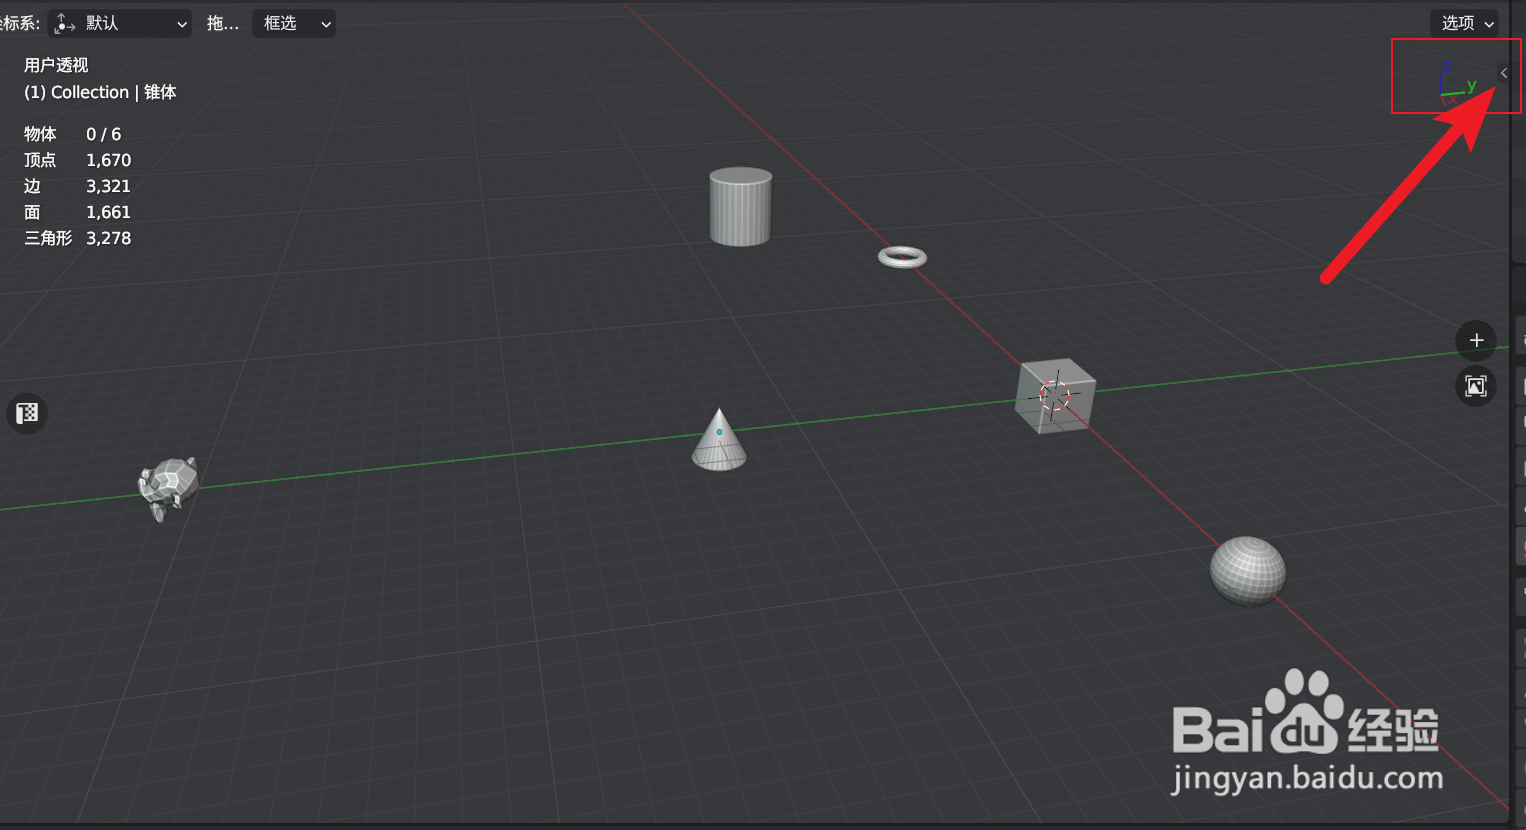Select the torus ring object
1526x830 pixels.
(902, 257)
